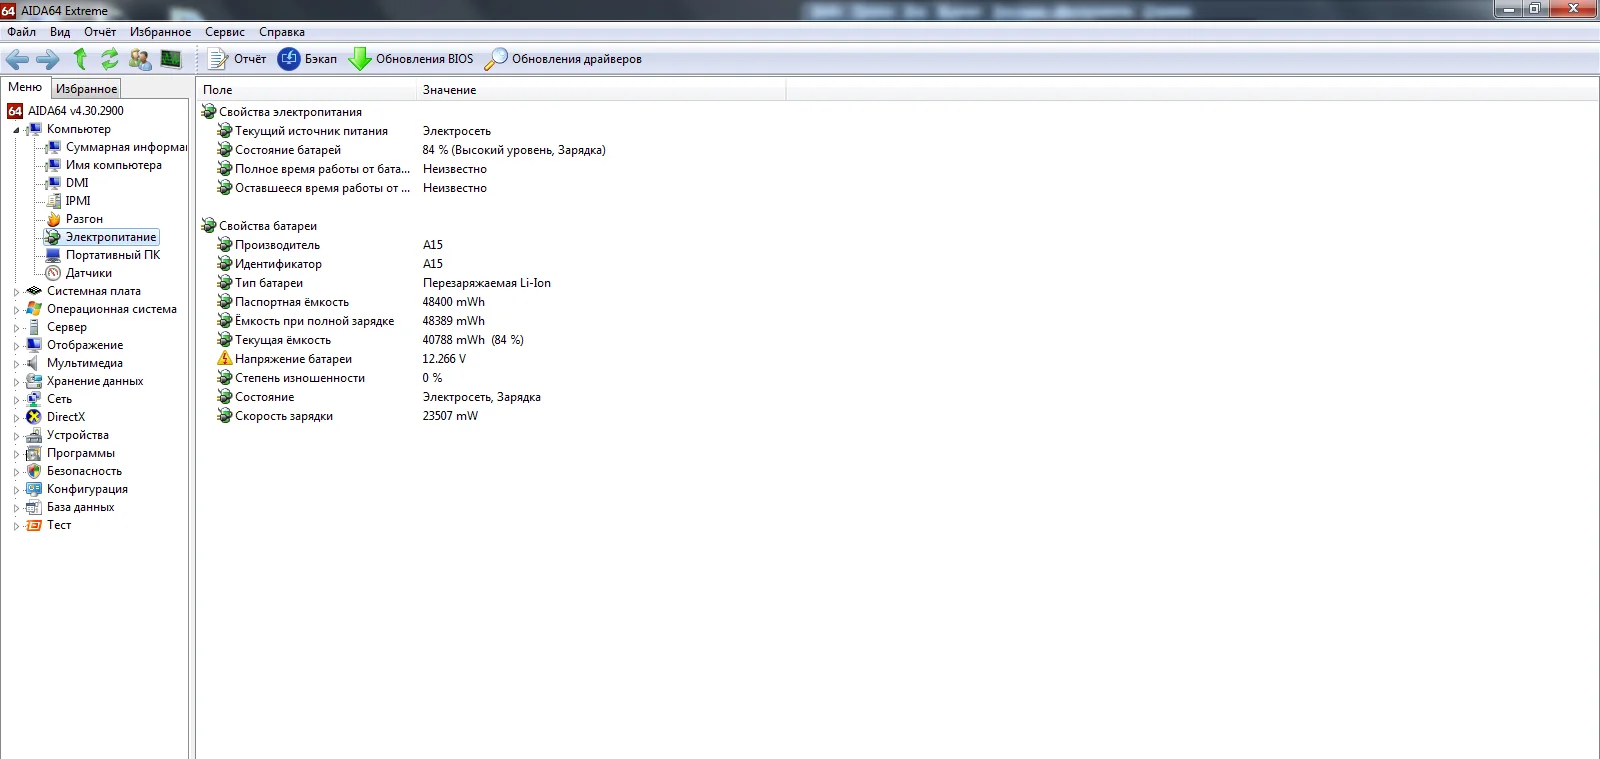Image resolution: width=1600 pixels, height=759 pixels.
Task: Switch to the Избранное sidebar tab
Action: pos(86,89)
